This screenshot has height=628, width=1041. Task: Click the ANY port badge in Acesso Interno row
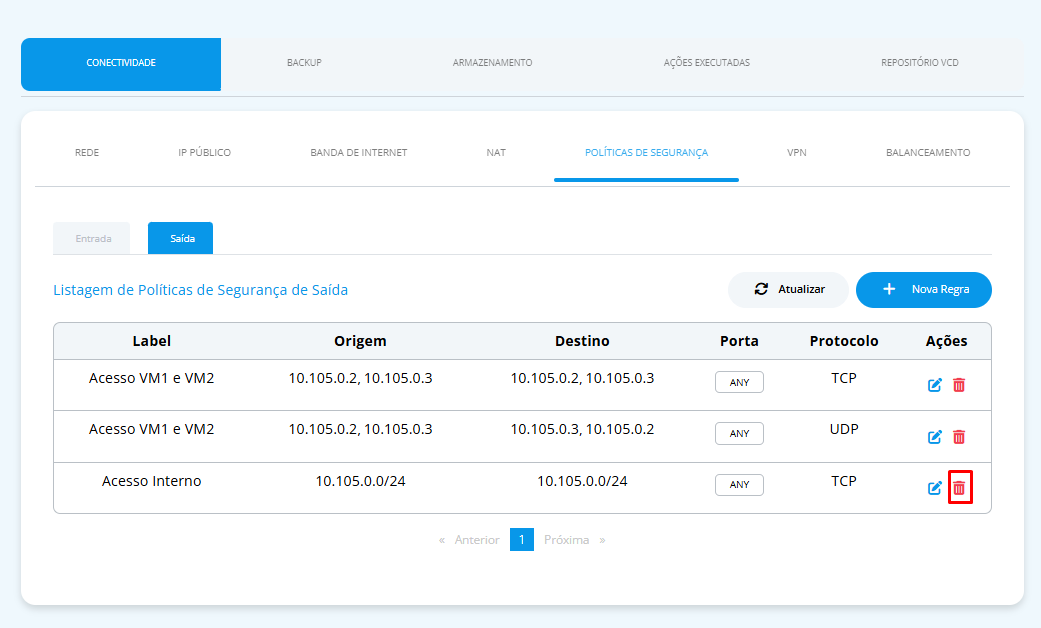click(739, 485)
